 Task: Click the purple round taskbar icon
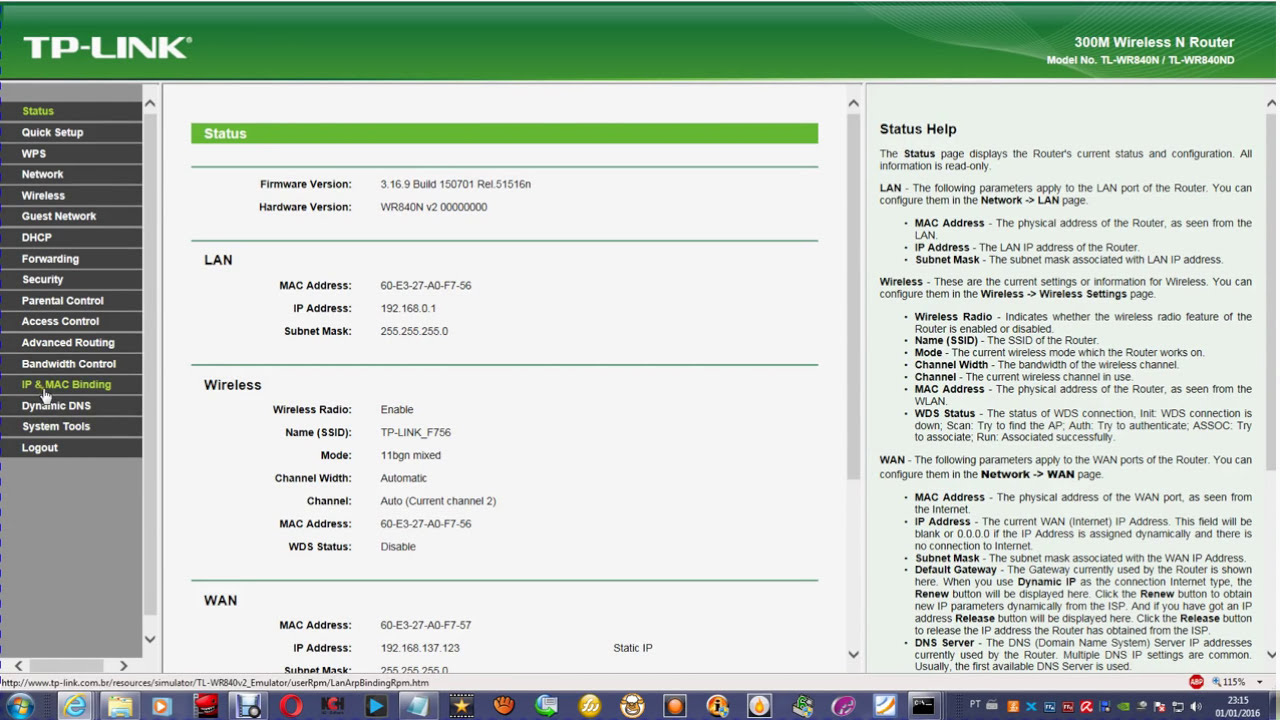[843, 707]
